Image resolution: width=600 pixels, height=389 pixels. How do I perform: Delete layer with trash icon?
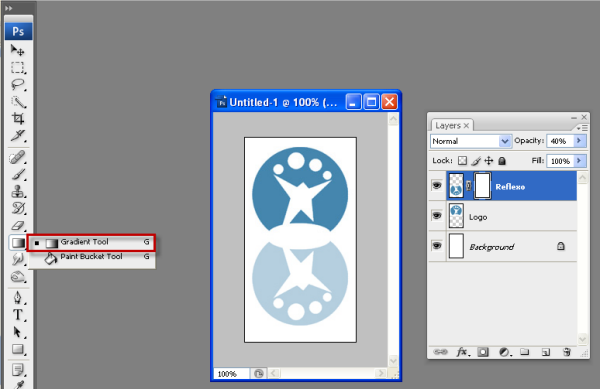pyautogui.click(x=567, y=352)
